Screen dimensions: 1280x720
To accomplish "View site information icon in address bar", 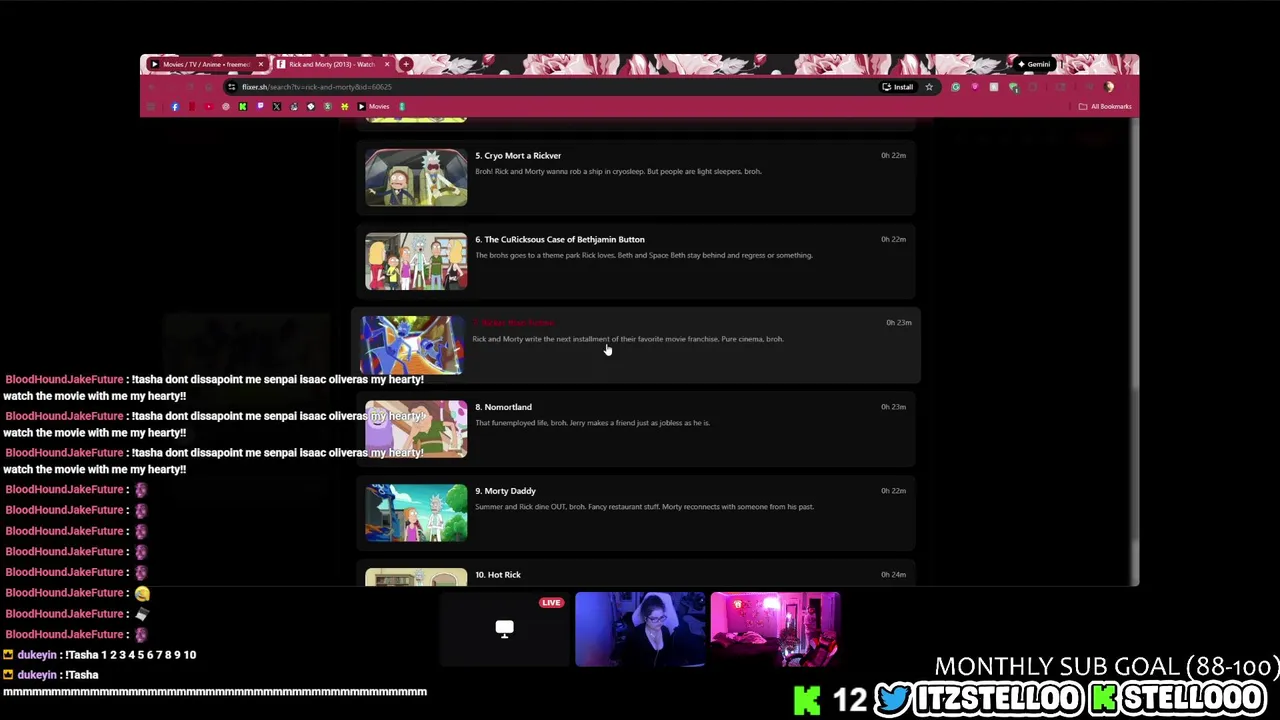I will point(231,87).
